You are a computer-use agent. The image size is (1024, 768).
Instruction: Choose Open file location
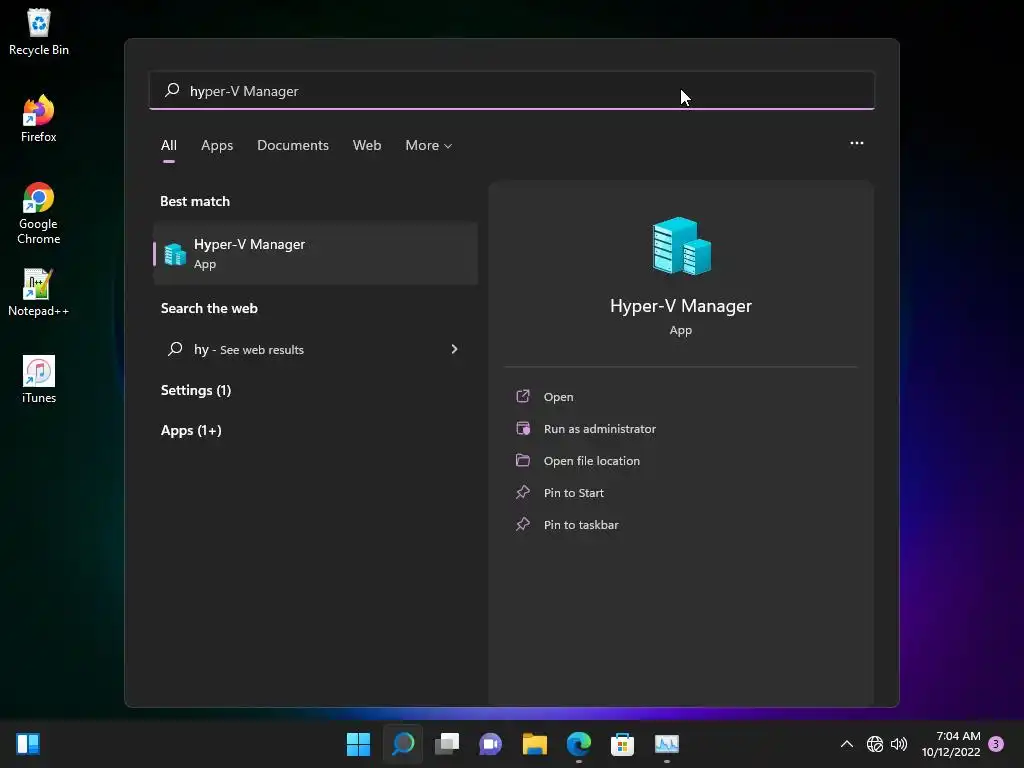tap(592, 460)
